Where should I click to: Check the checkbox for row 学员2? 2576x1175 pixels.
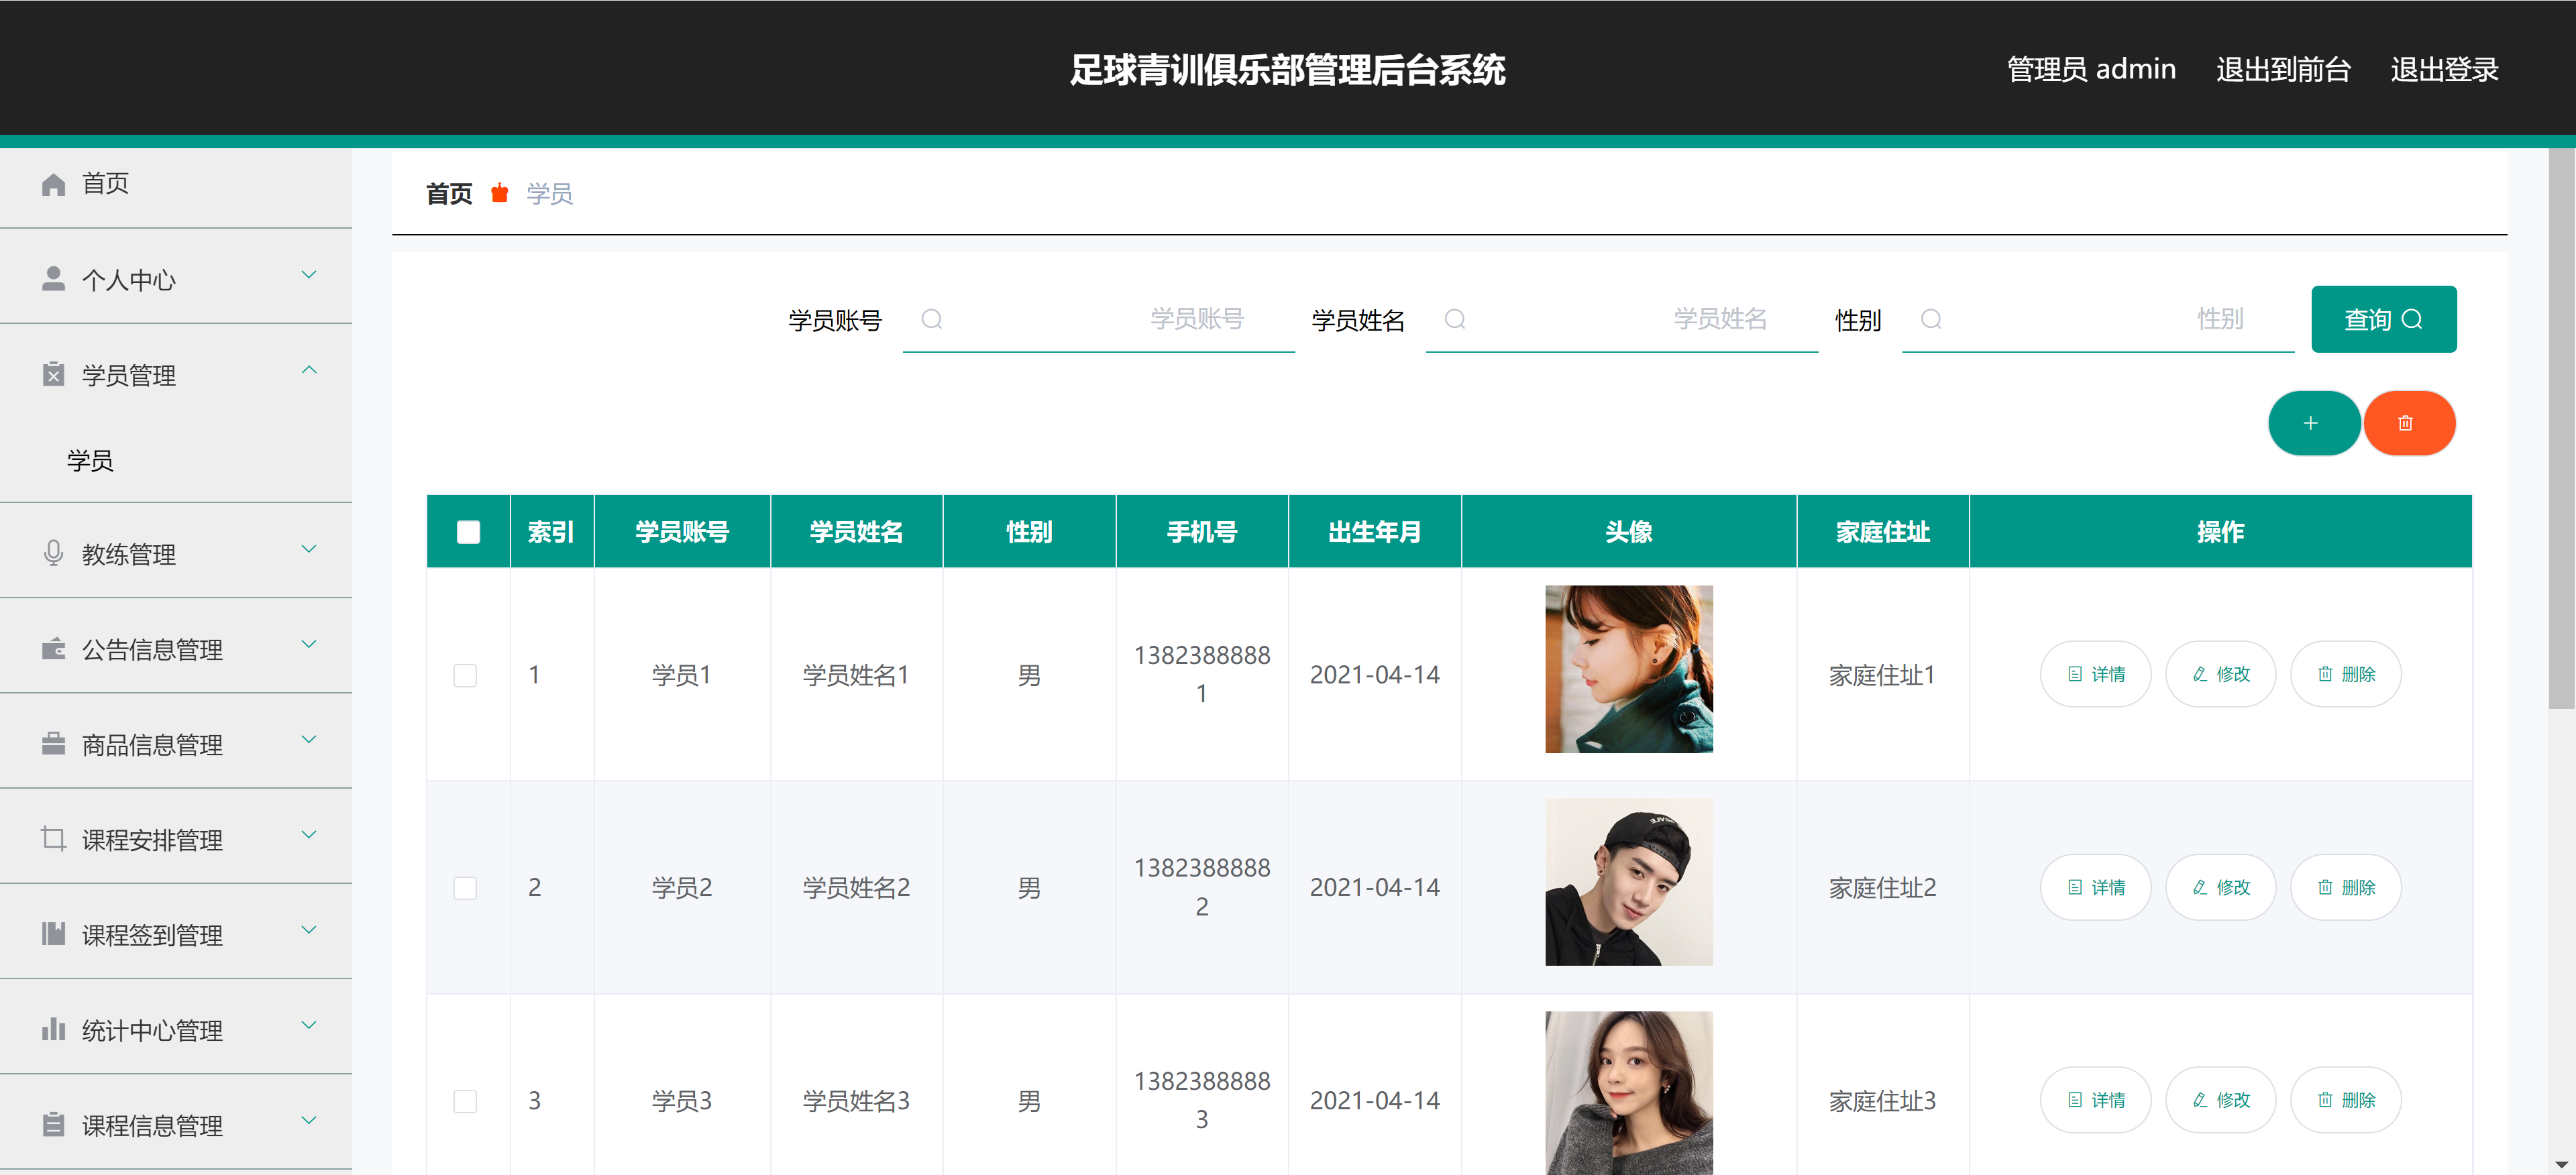point(465,888)
